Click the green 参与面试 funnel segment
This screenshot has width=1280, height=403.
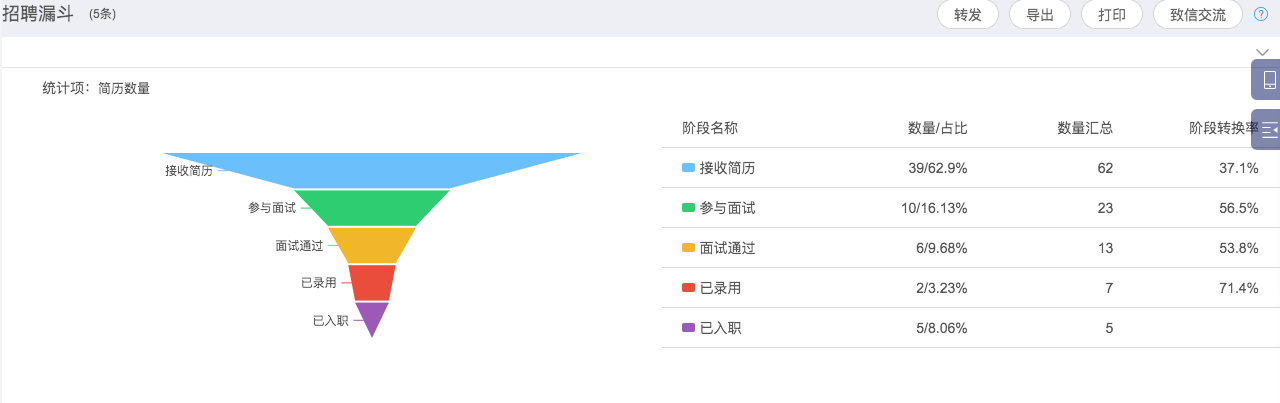tap(372, 207)
